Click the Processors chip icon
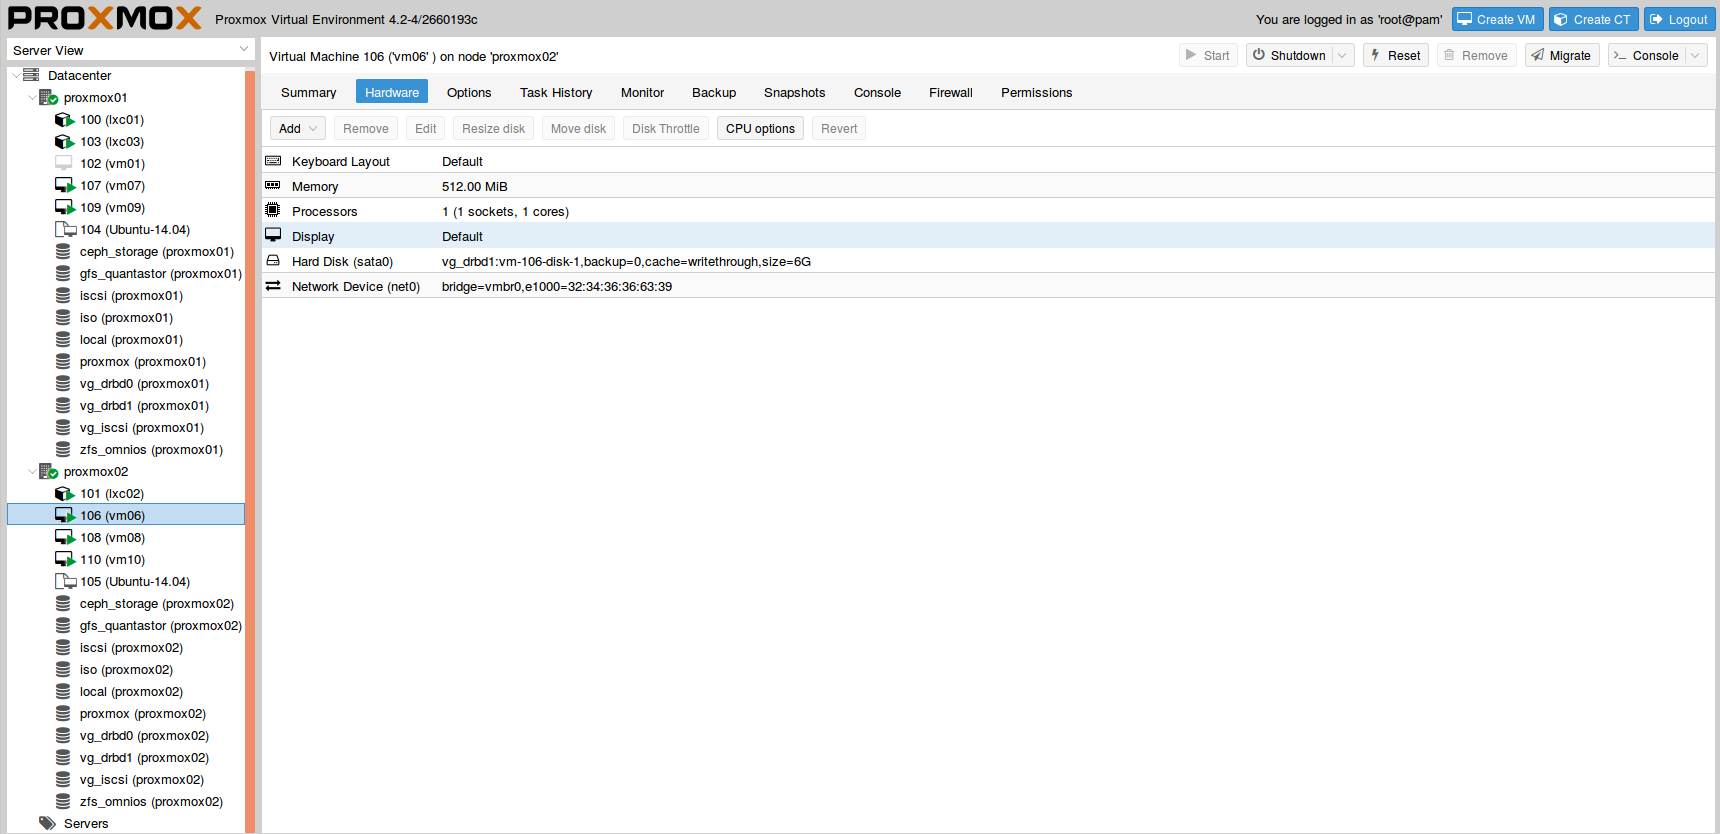The image size is (1720, 834). coord(273,211)
